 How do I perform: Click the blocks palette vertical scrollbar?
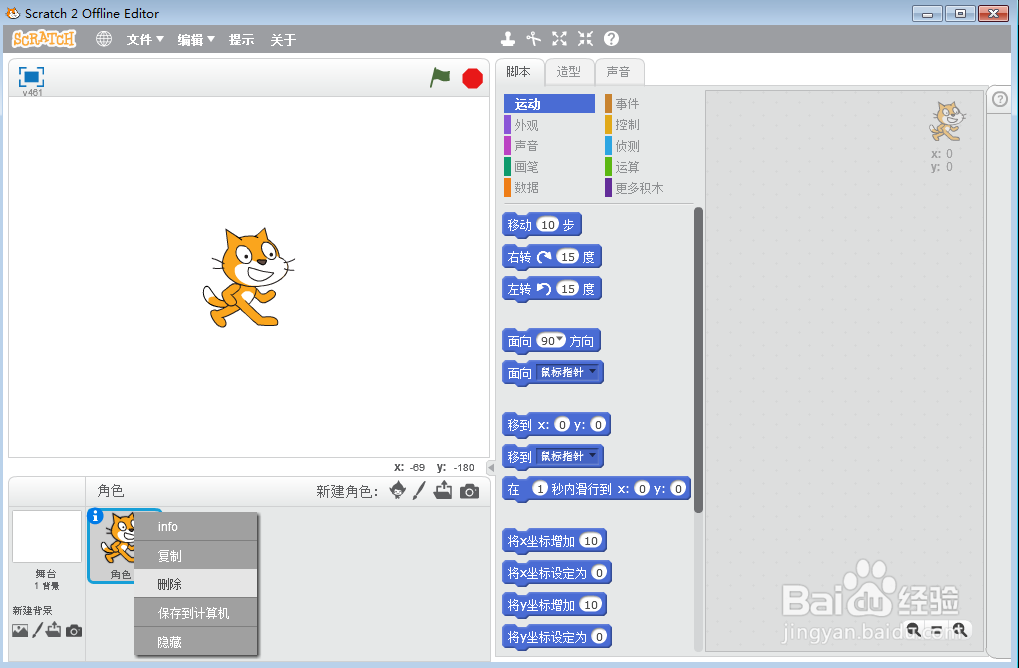[699, 359]
